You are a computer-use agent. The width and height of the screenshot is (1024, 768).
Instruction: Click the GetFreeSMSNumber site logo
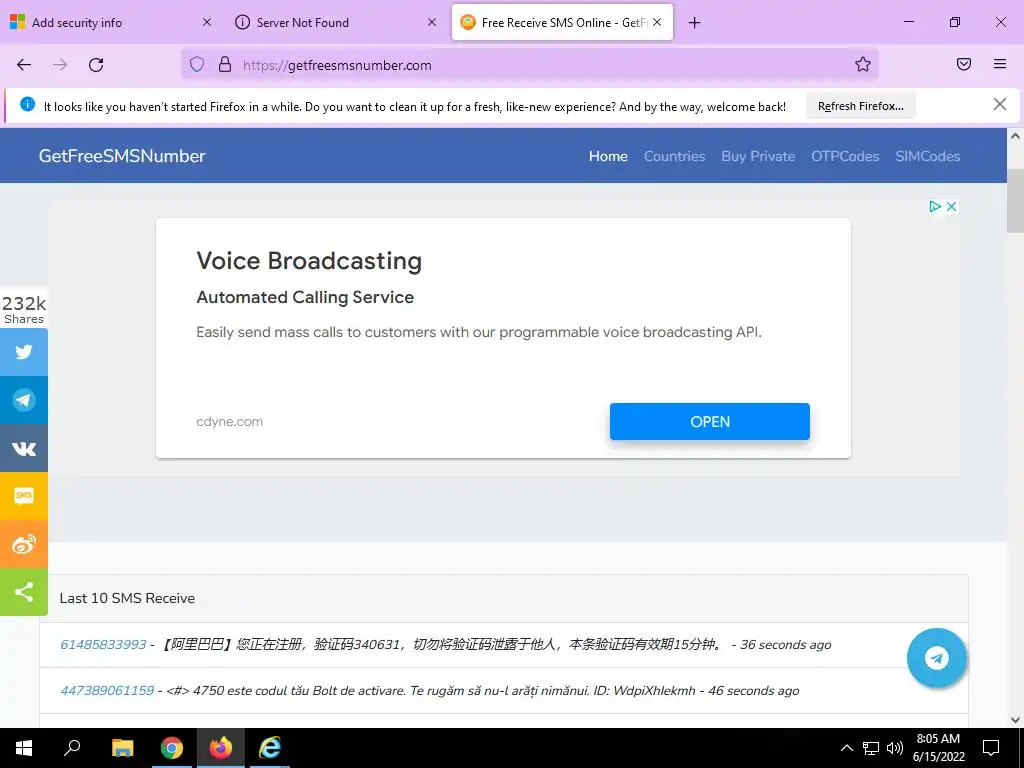(x=122, y=156)
